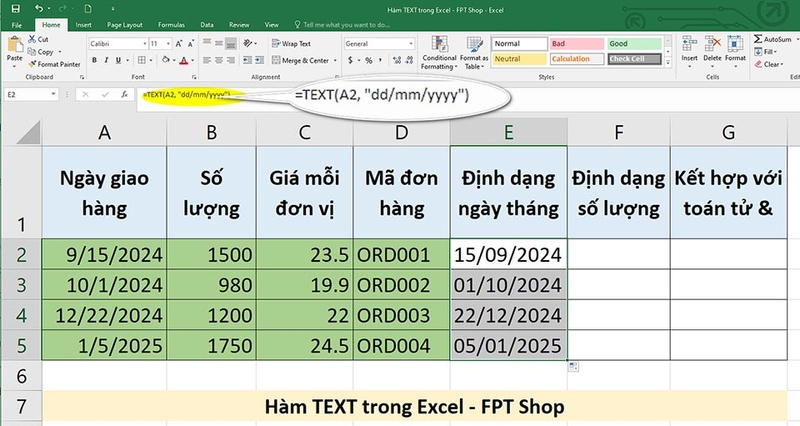Click the AutoSum sigma button
The image size is (800, 426).
[772, 39]
